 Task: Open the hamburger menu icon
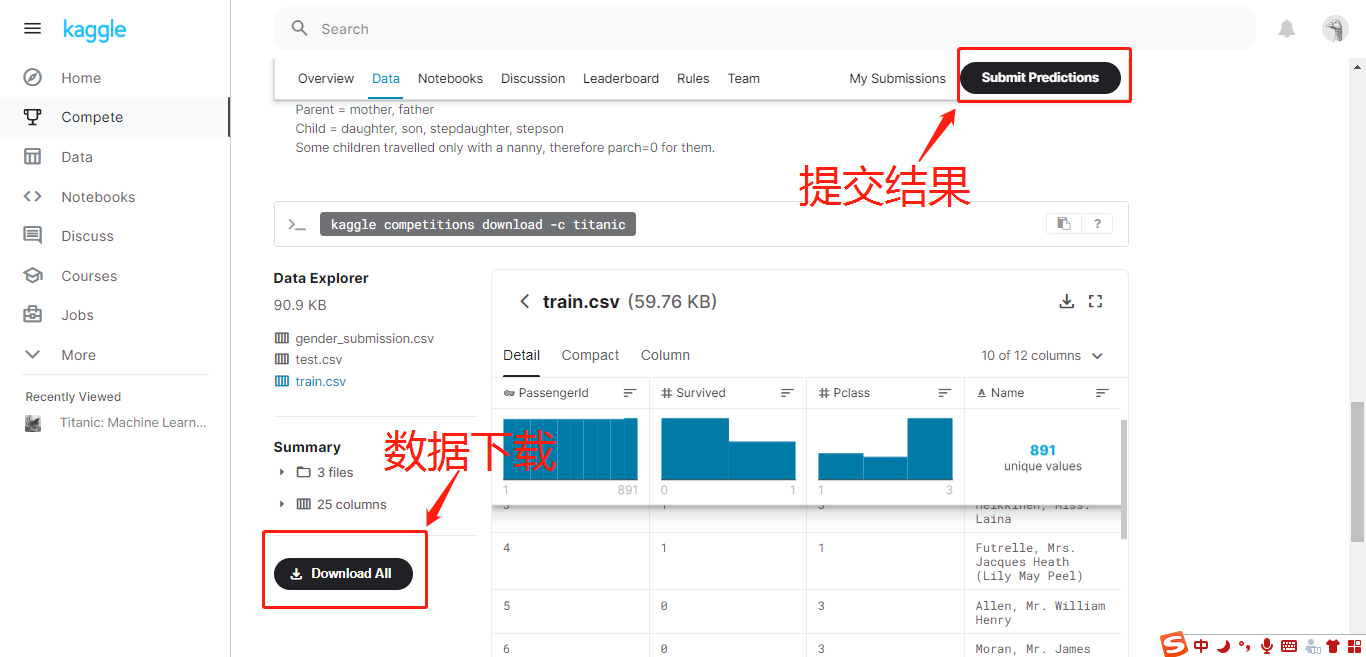(33, 29)
